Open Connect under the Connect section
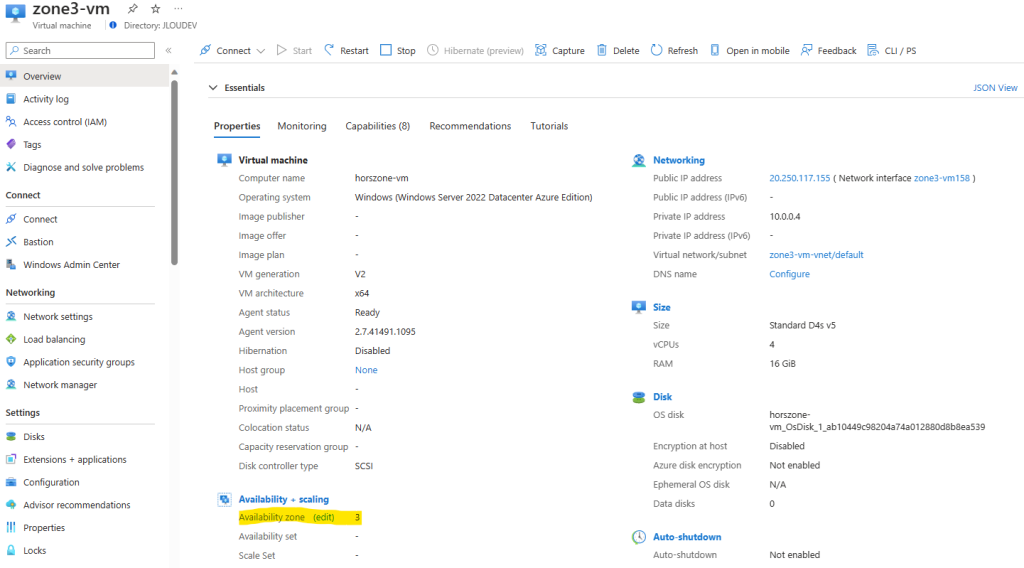The height and width of the screenshot is (568, 1024). (40, 219)
